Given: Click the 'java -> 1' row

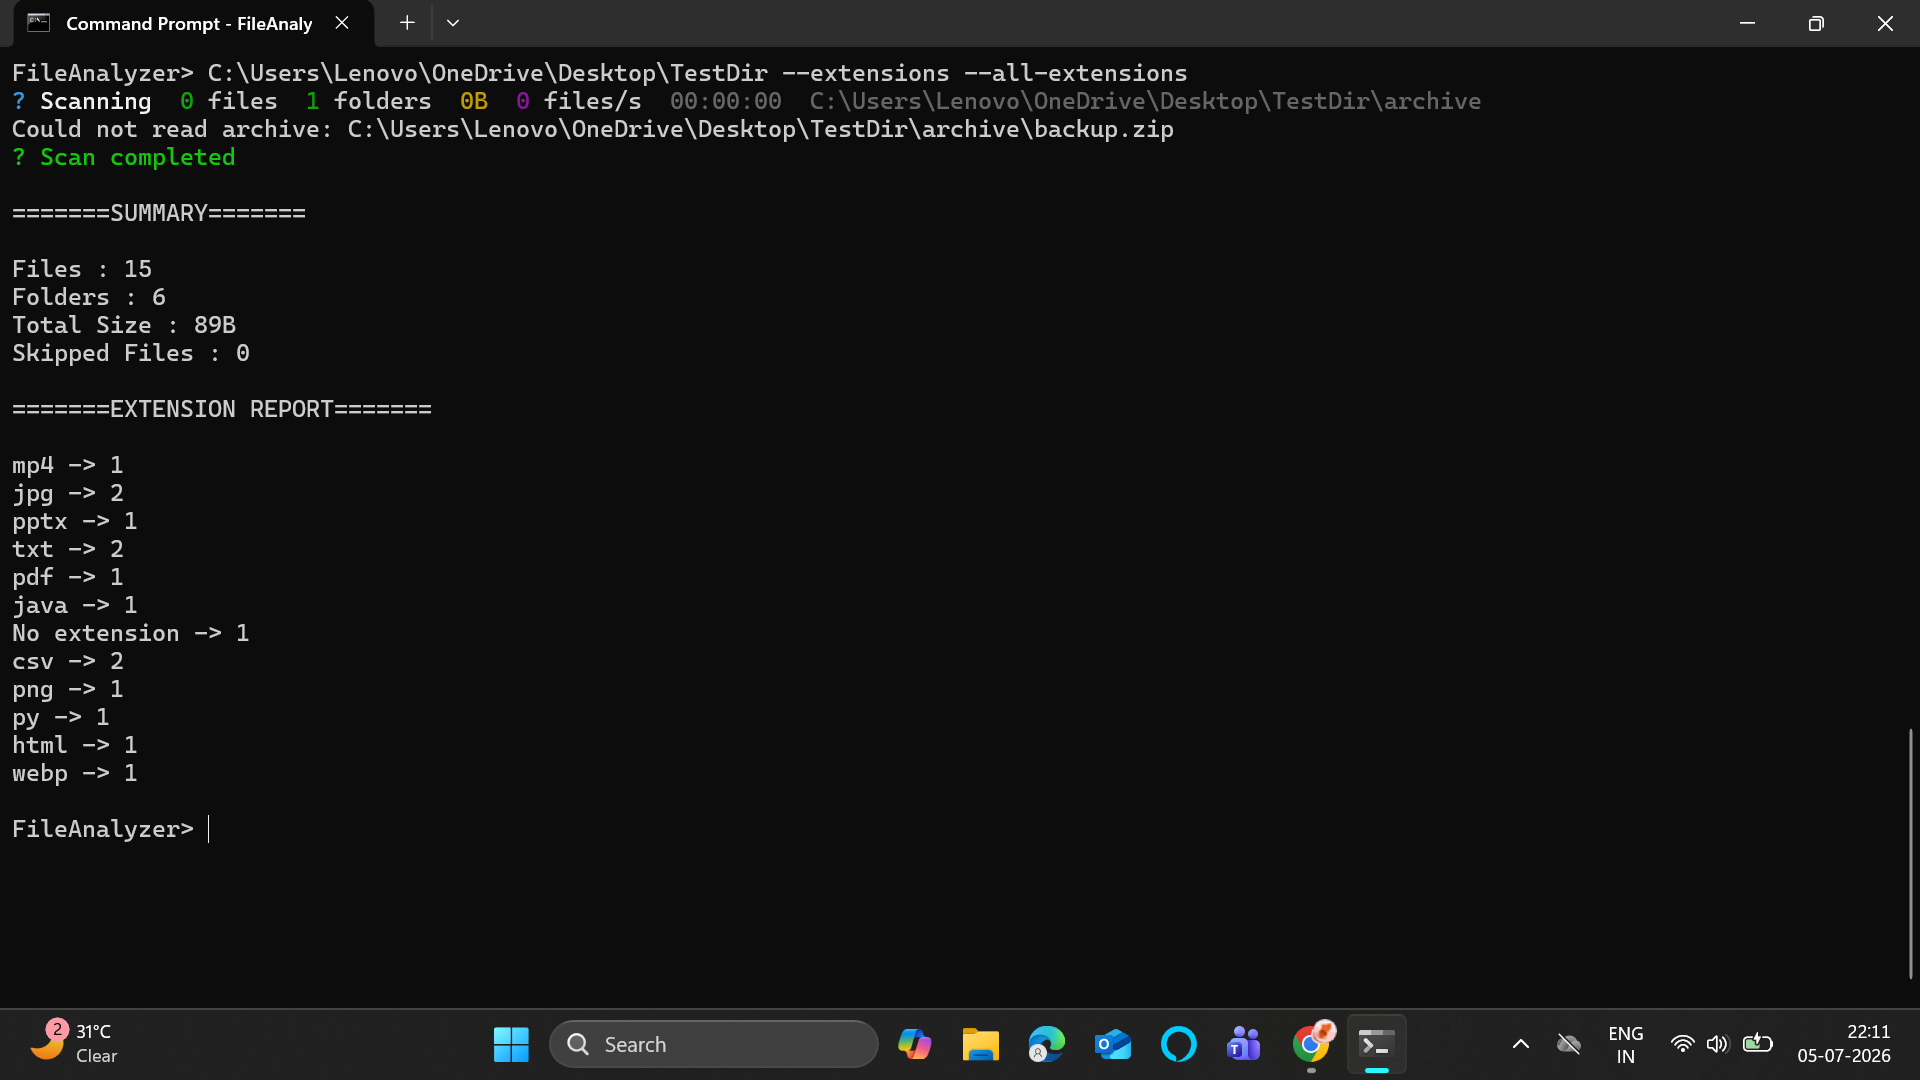Looking at the screenshot, I should point(75,605).
